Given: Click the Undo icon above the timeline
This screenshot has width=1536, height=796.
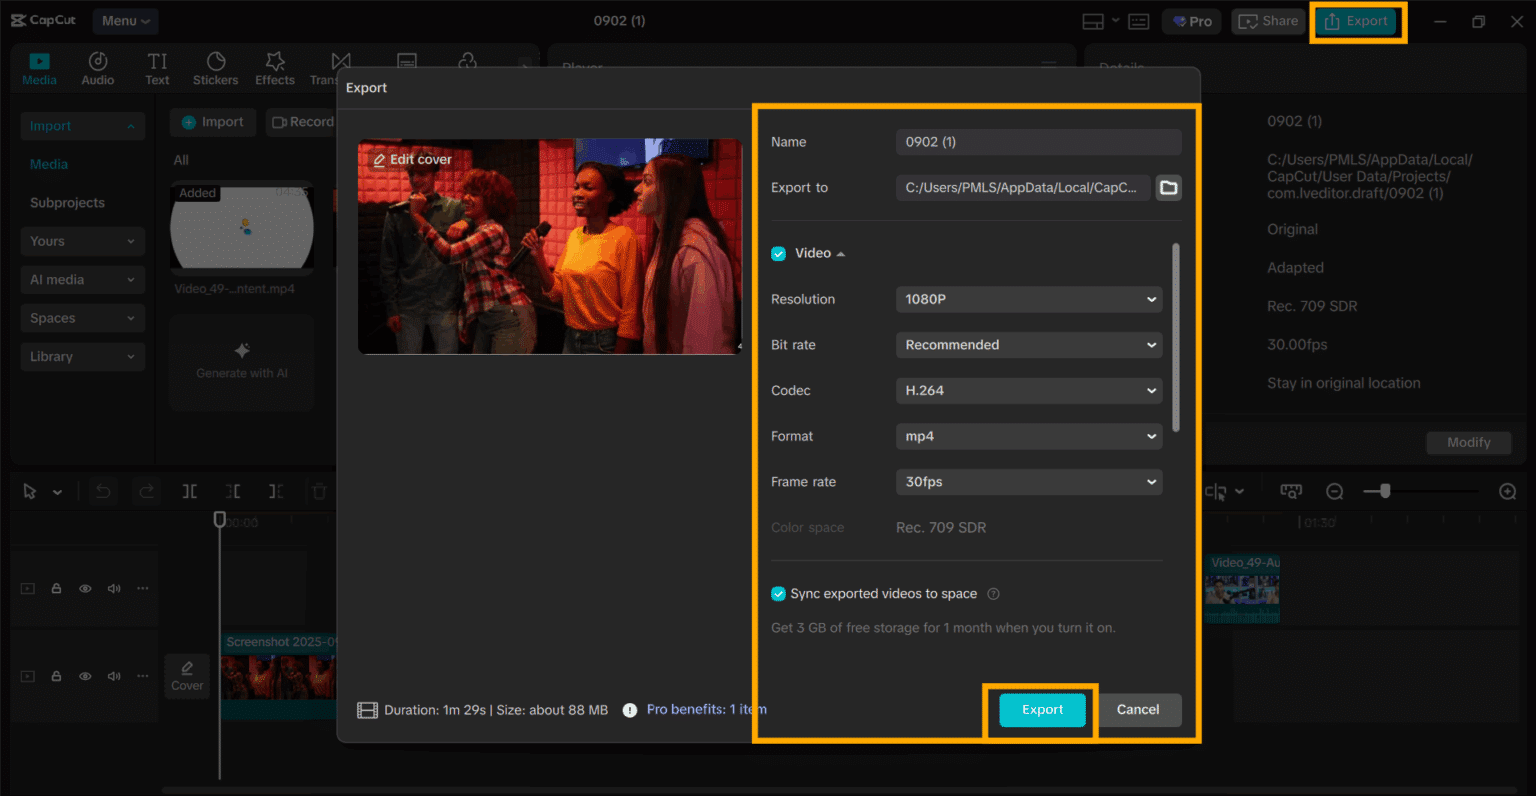Looking at the screenshot, I should click(101, 491).
